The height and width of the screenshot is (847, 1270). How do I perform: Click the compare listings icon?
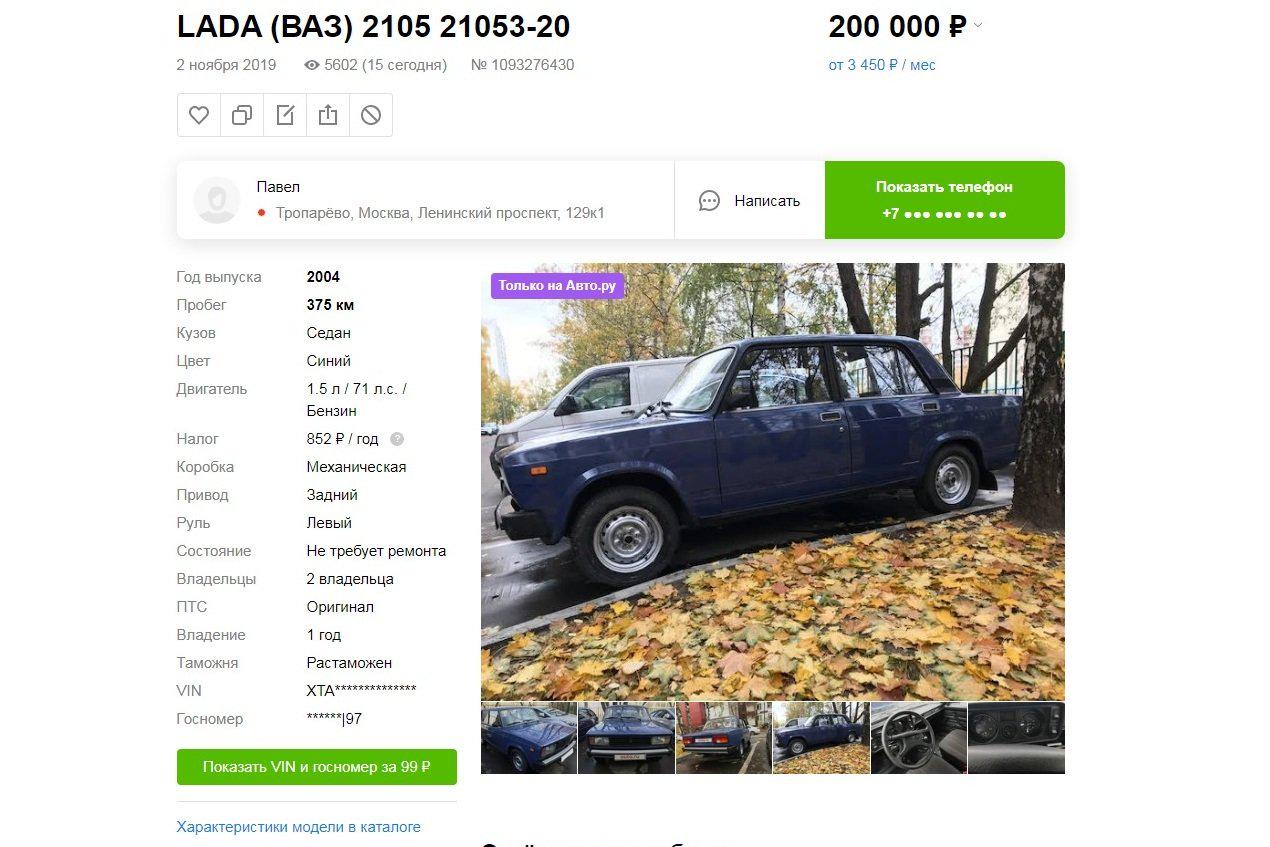pos(242,115)
